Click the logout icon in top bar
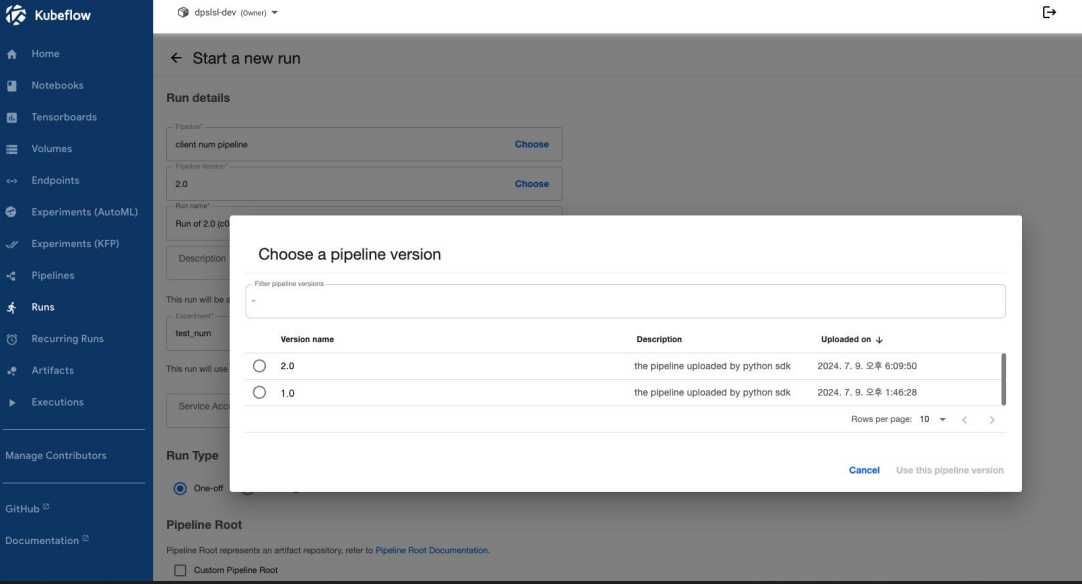This screenshot has width=1082, height=584. [x=1049, y=12]
